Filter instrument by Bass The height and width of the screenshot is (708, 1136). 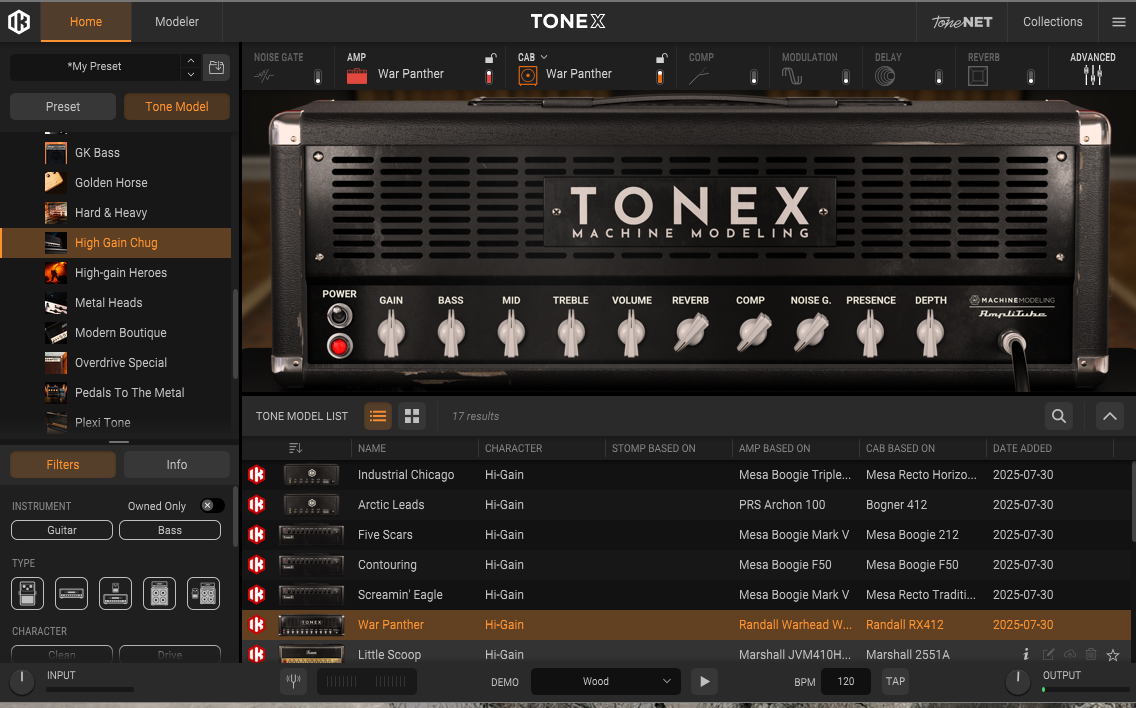click(x=170, y=530)
